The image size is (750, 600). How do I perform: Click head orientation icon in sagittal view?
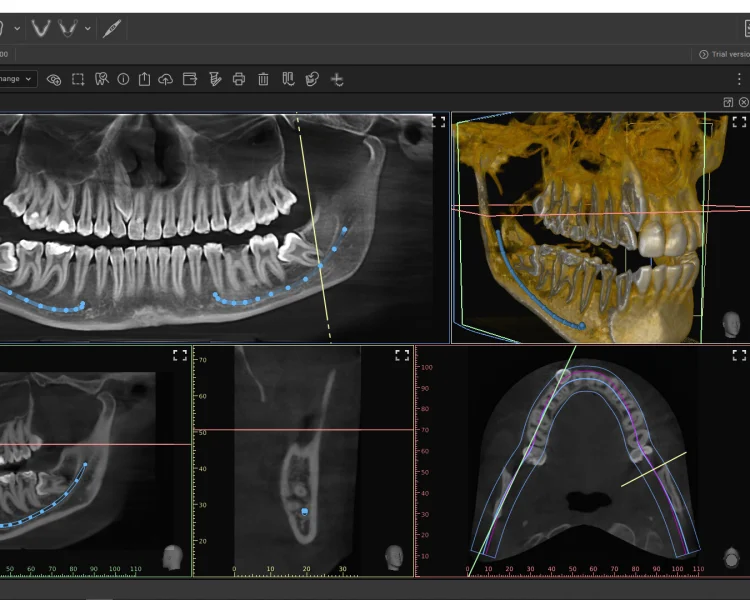[173, 557]
